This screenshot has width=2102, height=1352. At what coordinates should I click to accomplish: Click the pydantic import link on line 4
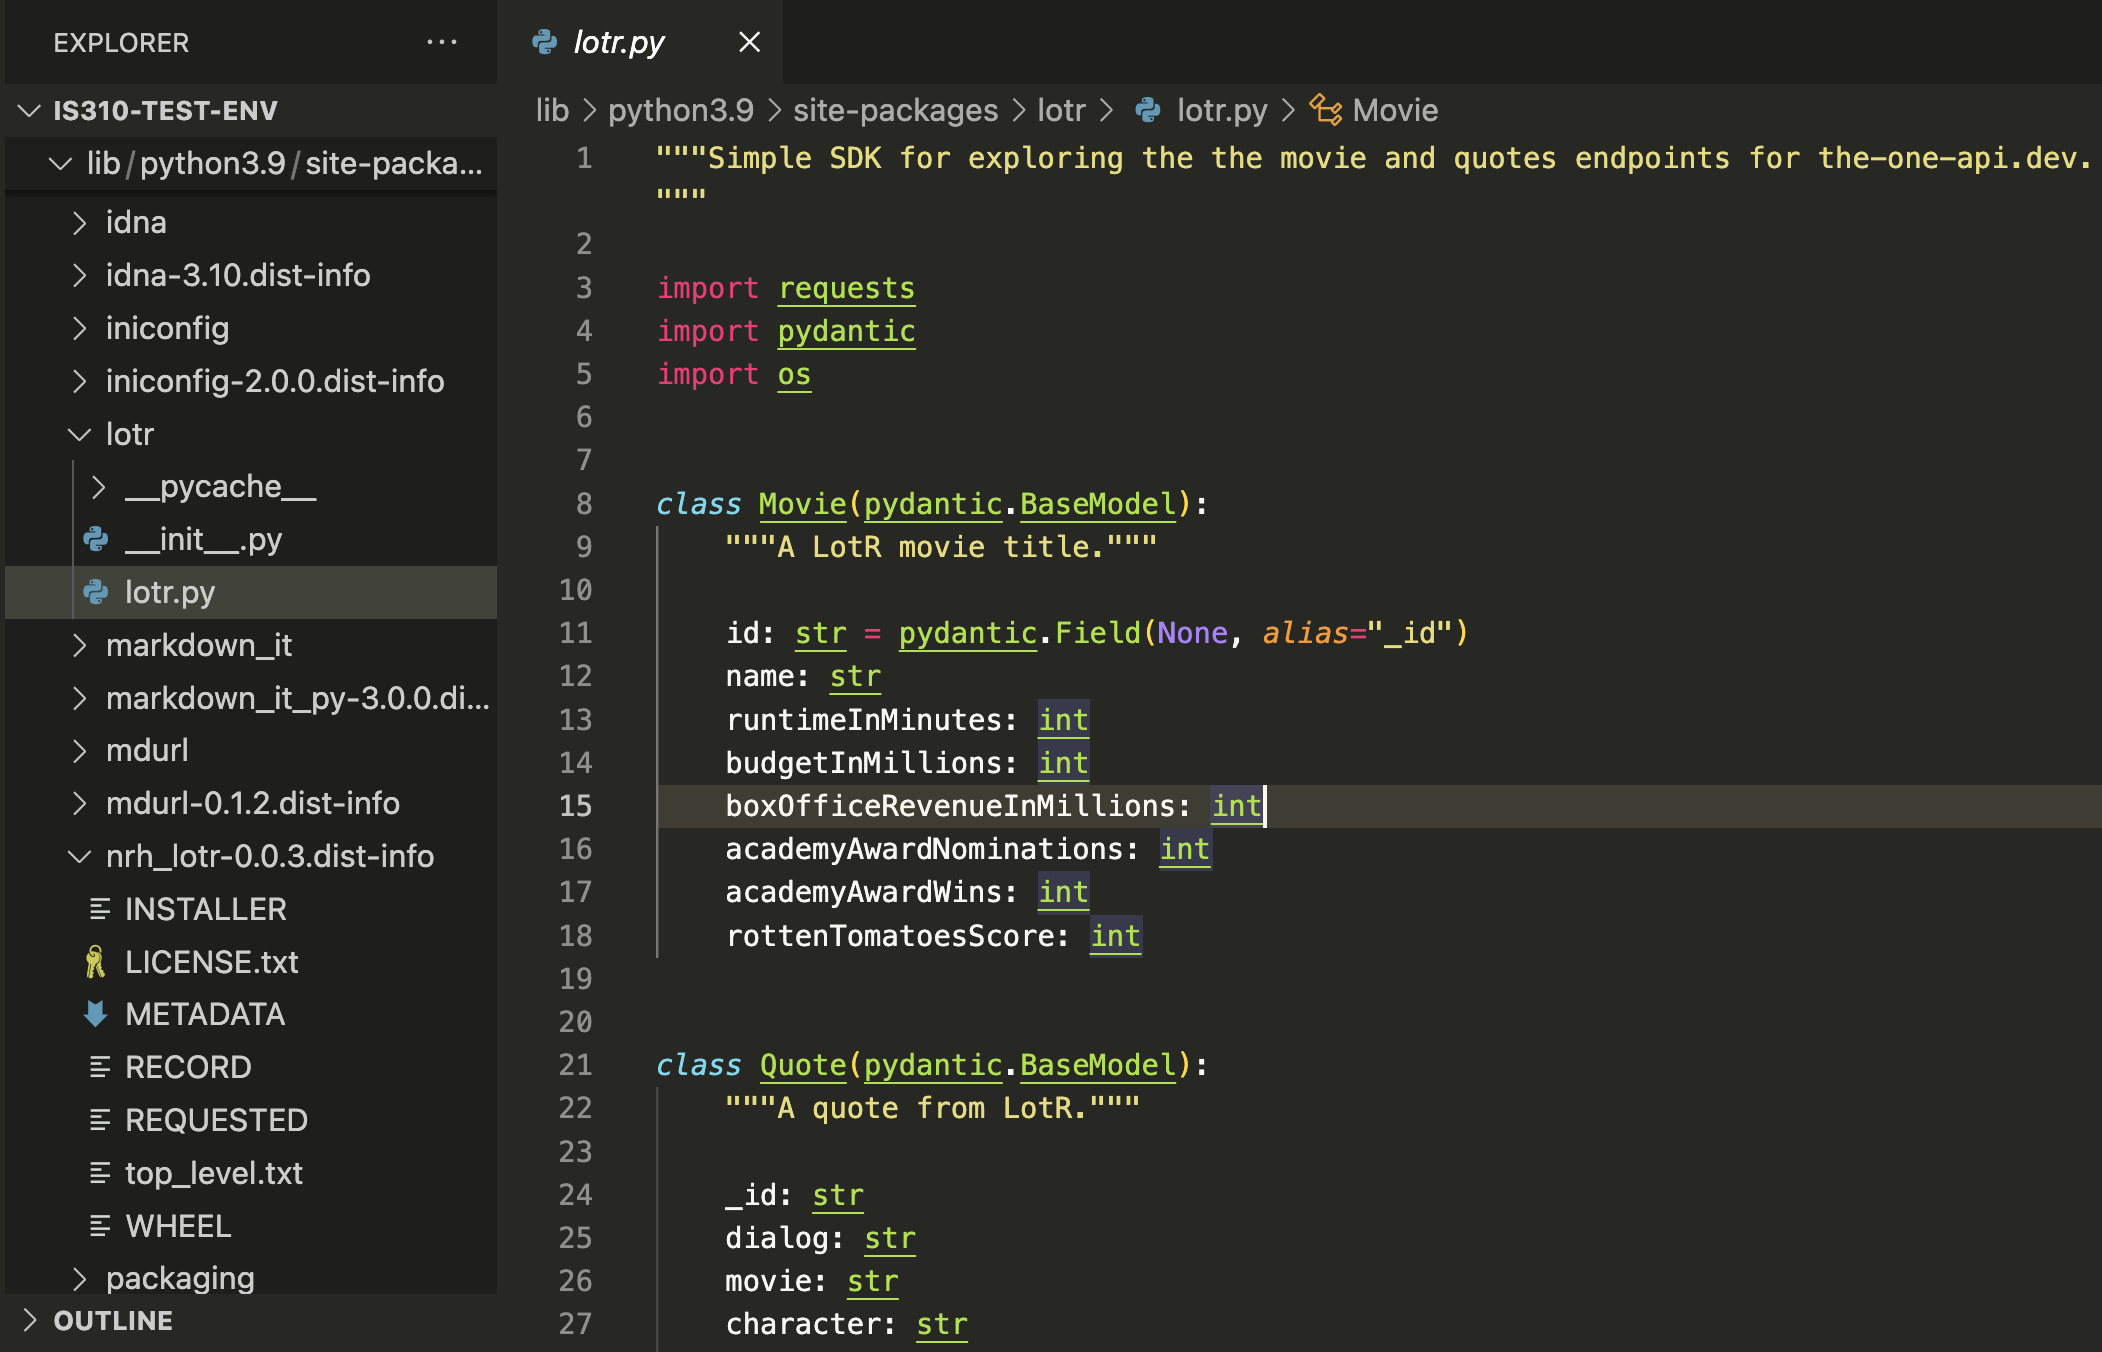(x=846, y=331)
